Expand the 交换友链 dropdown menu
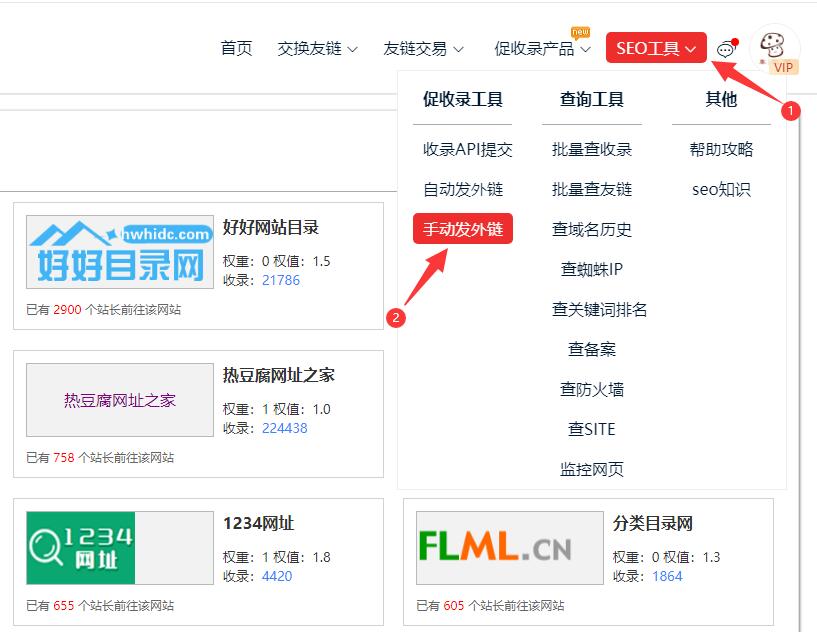 pos(317,48)
